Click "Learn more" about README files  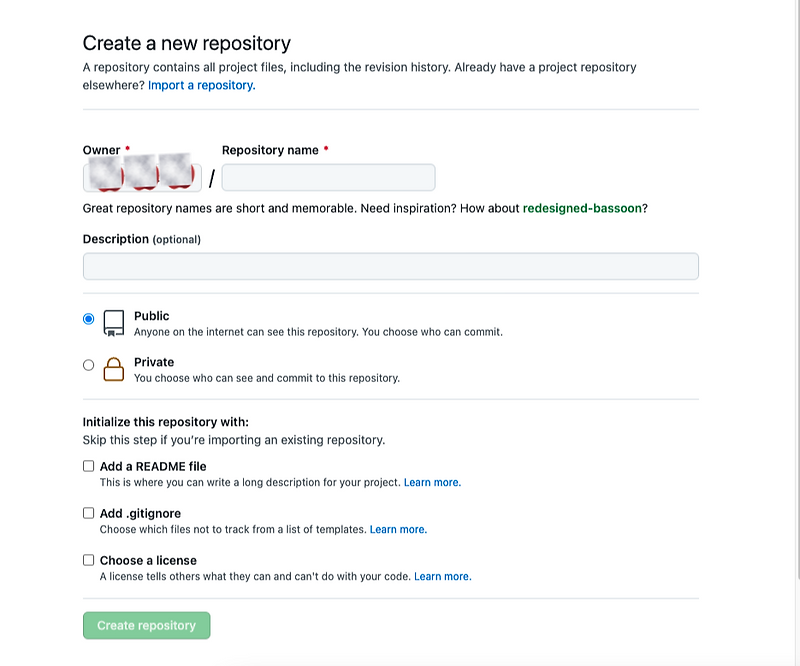click(431, 482)
